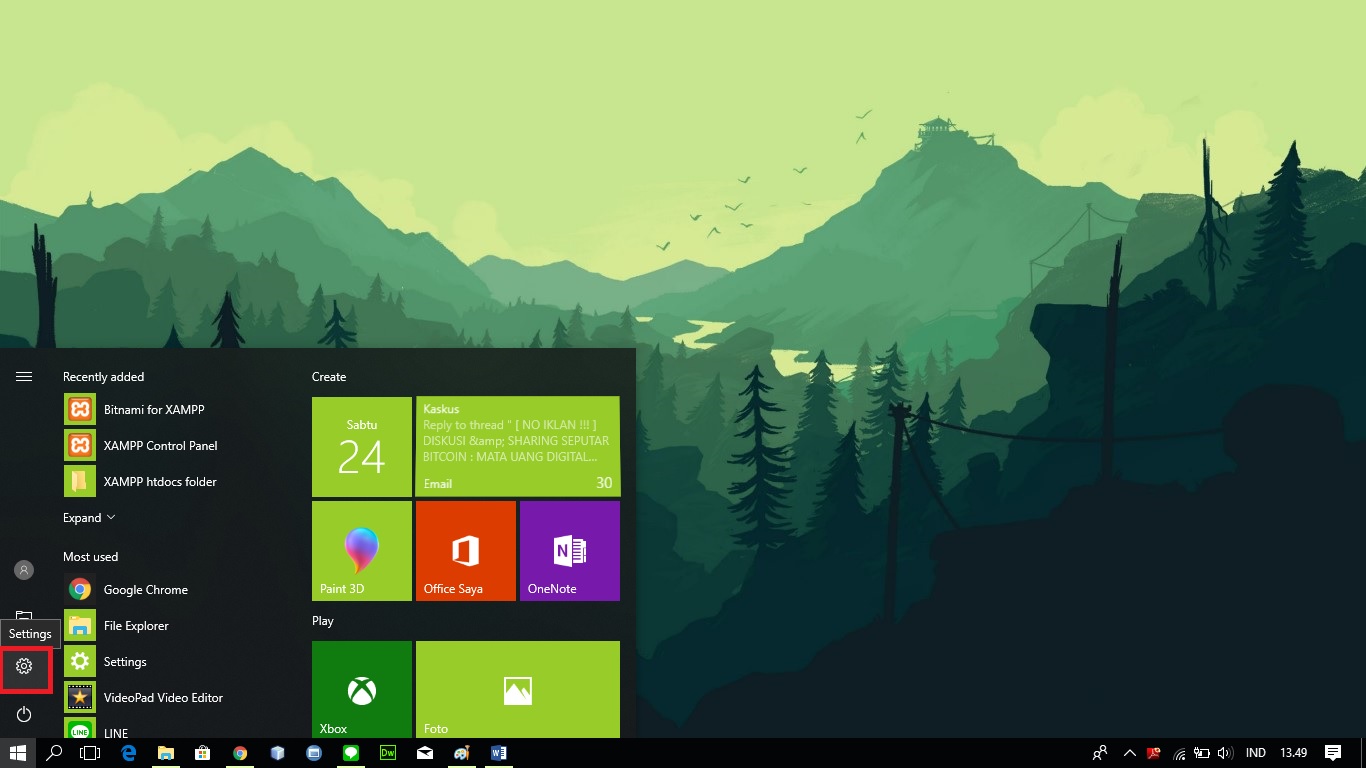Show hidden system tray icons

click(x=1130, y=753)
